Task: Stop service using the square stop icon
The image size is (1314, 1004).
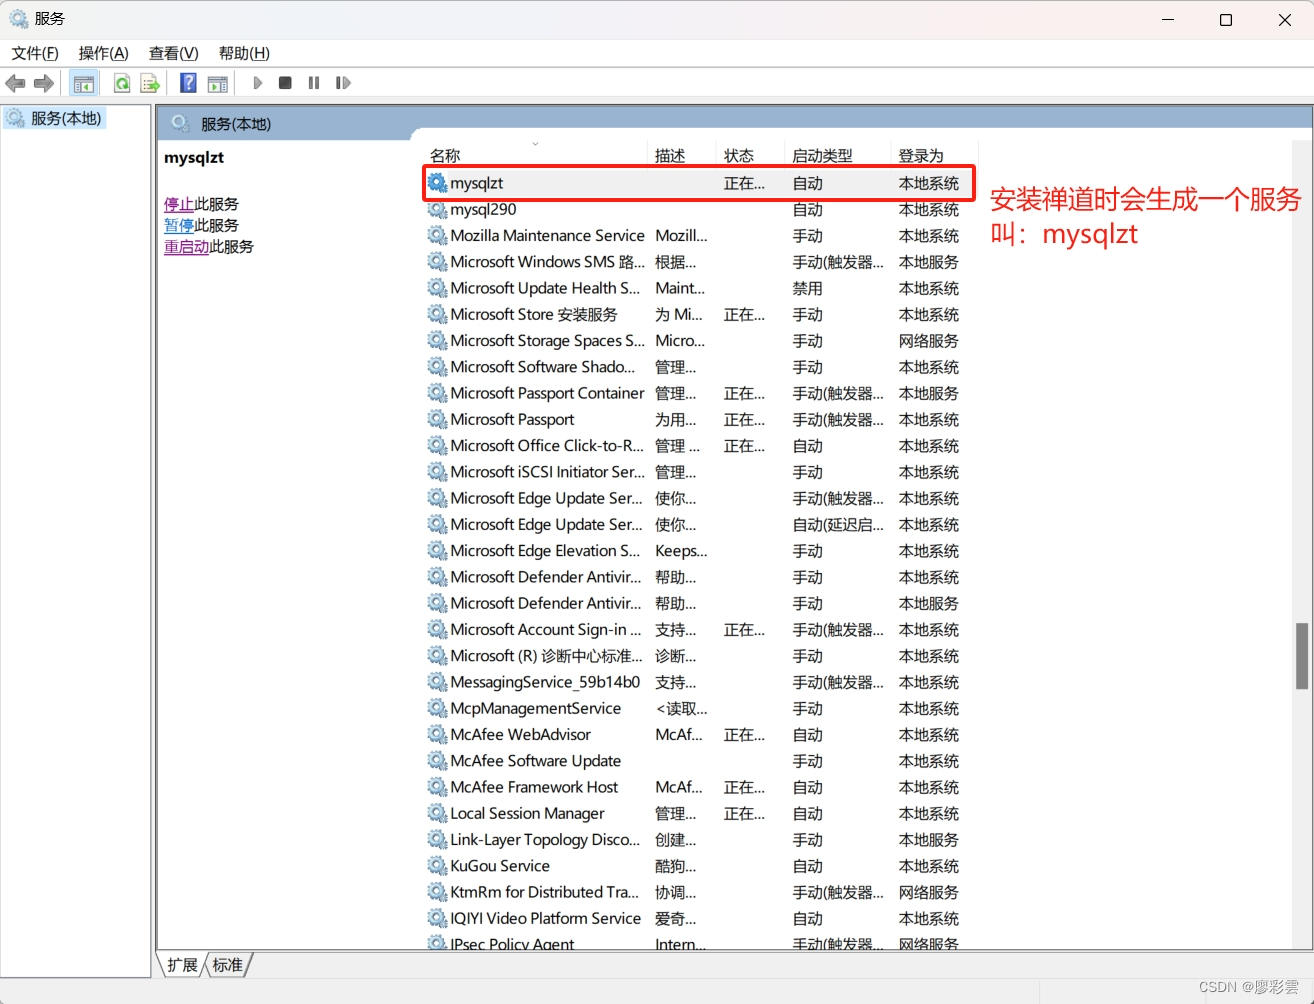Action: 285,83
